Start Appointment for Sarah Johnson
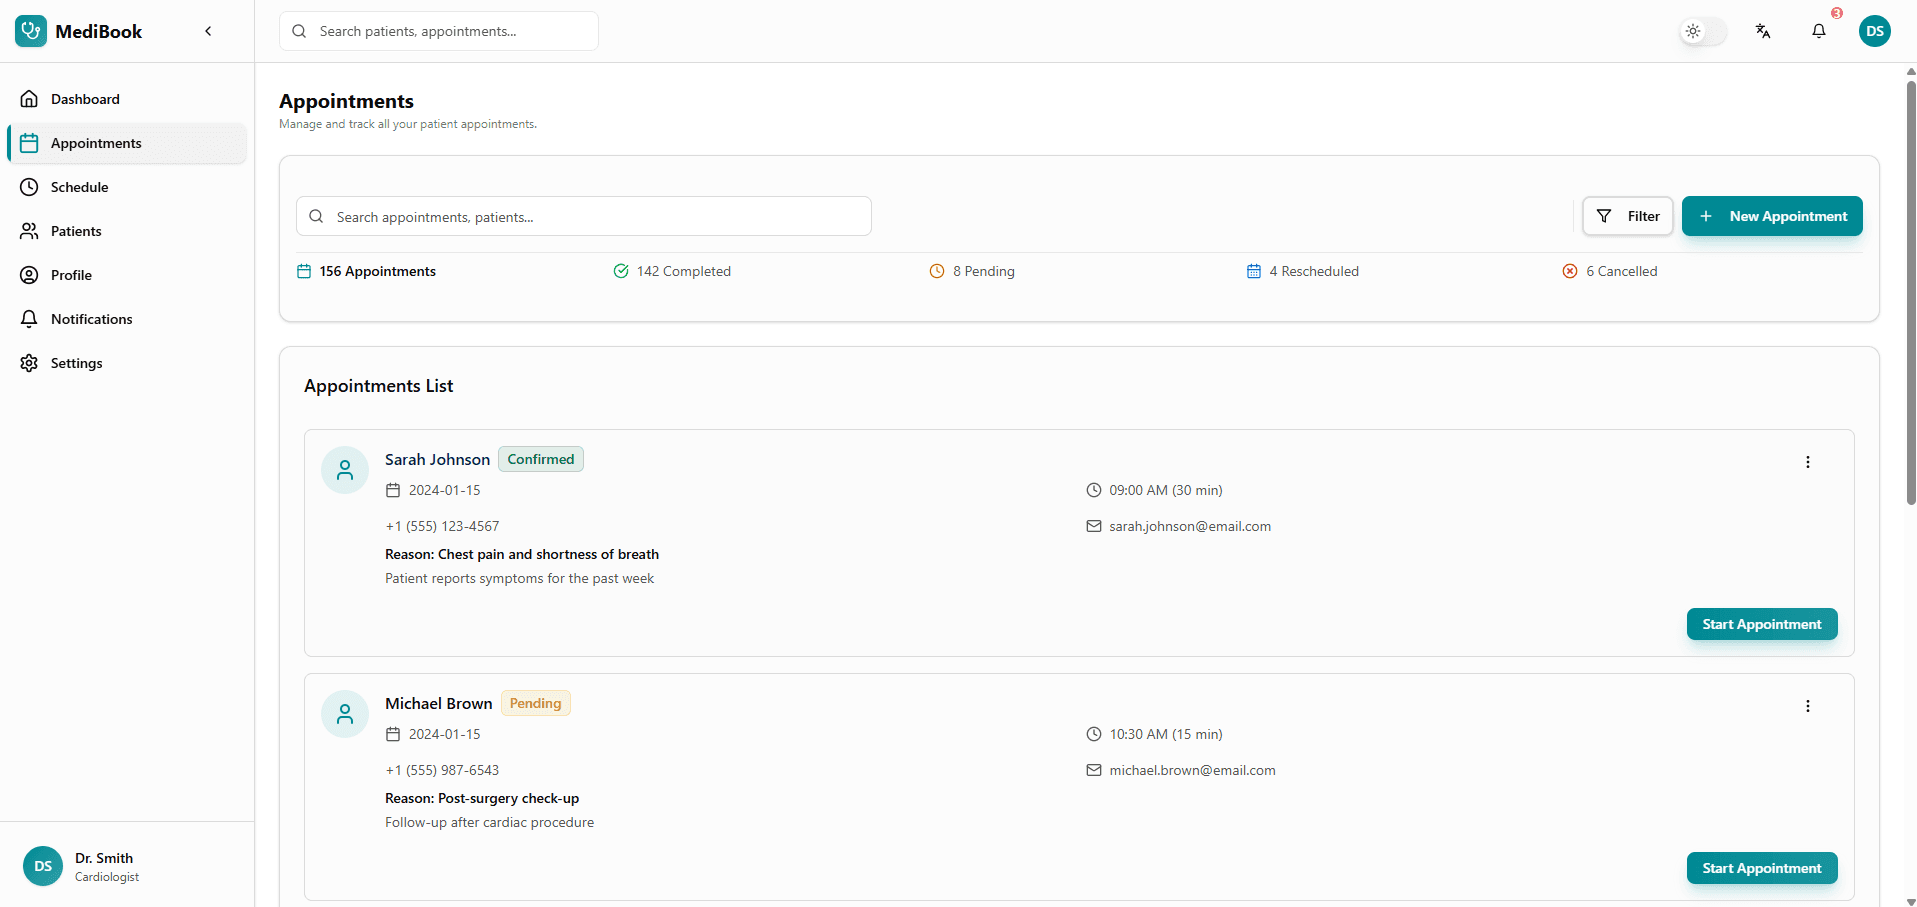 click(x=1762, y=624)
